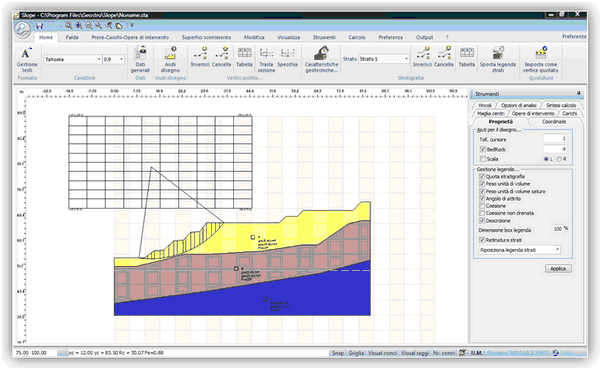Image resolution: width=602 pixels, height=370 pixels.
Task: Click the fourth zoom magnifier icon
Action: [x=99, y=26]
